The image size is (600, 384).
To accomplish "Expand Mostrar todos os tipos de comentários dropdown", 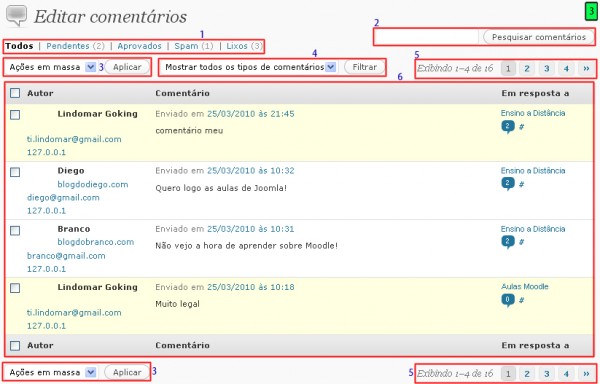I will tap(250, 67).
